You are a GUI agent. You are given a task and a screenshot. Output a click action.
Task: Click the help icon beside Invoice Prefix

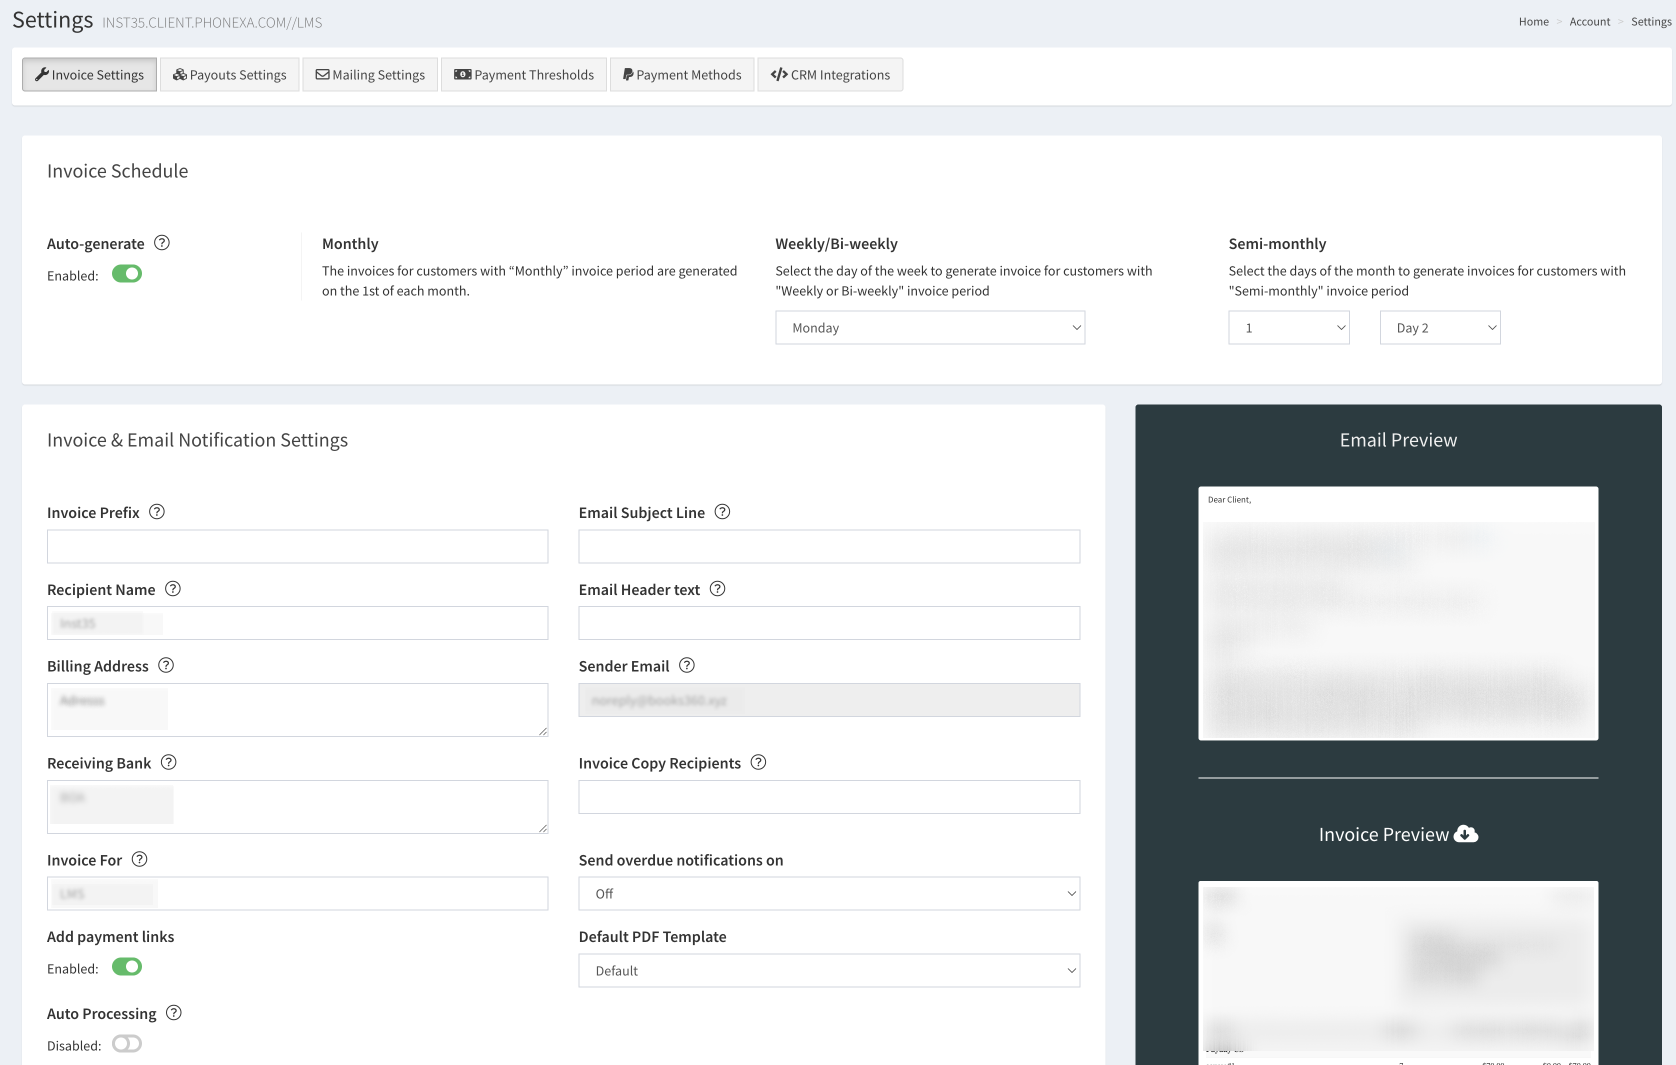click(157, 512)
